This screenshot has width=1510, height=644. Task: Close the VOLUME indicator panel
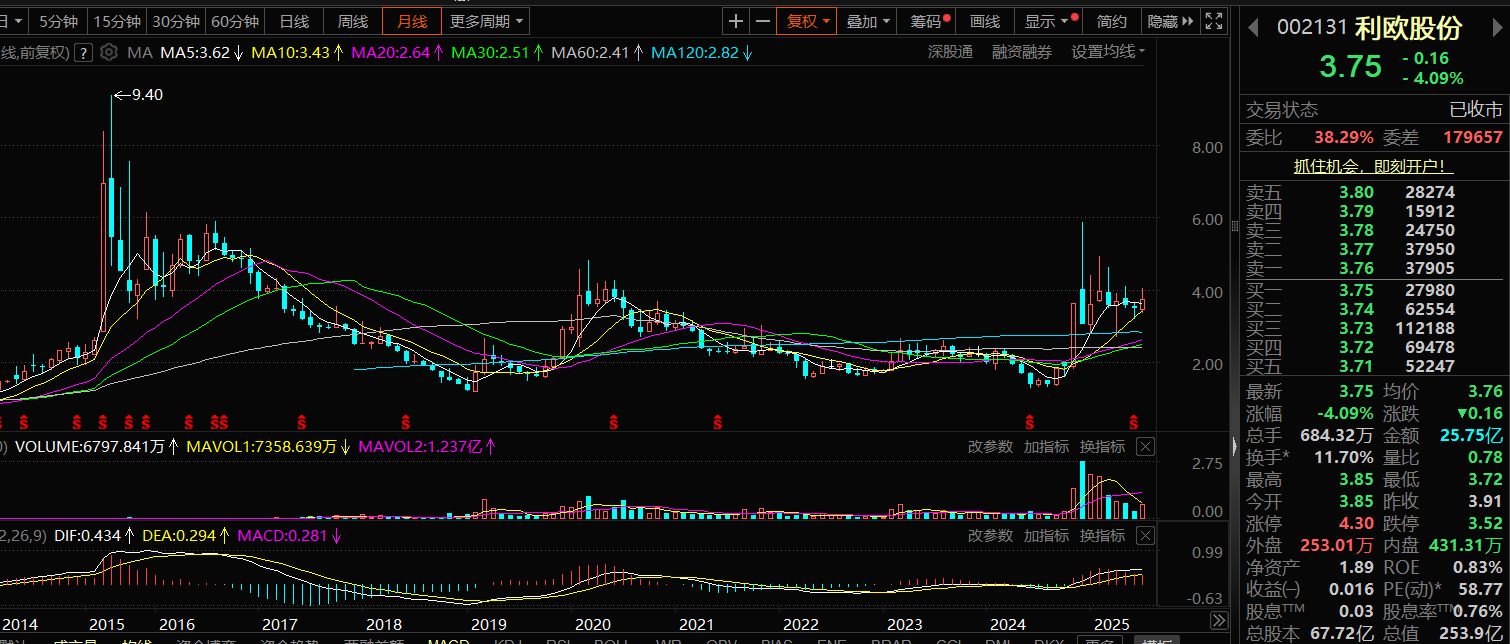[x=1146, y=446]
